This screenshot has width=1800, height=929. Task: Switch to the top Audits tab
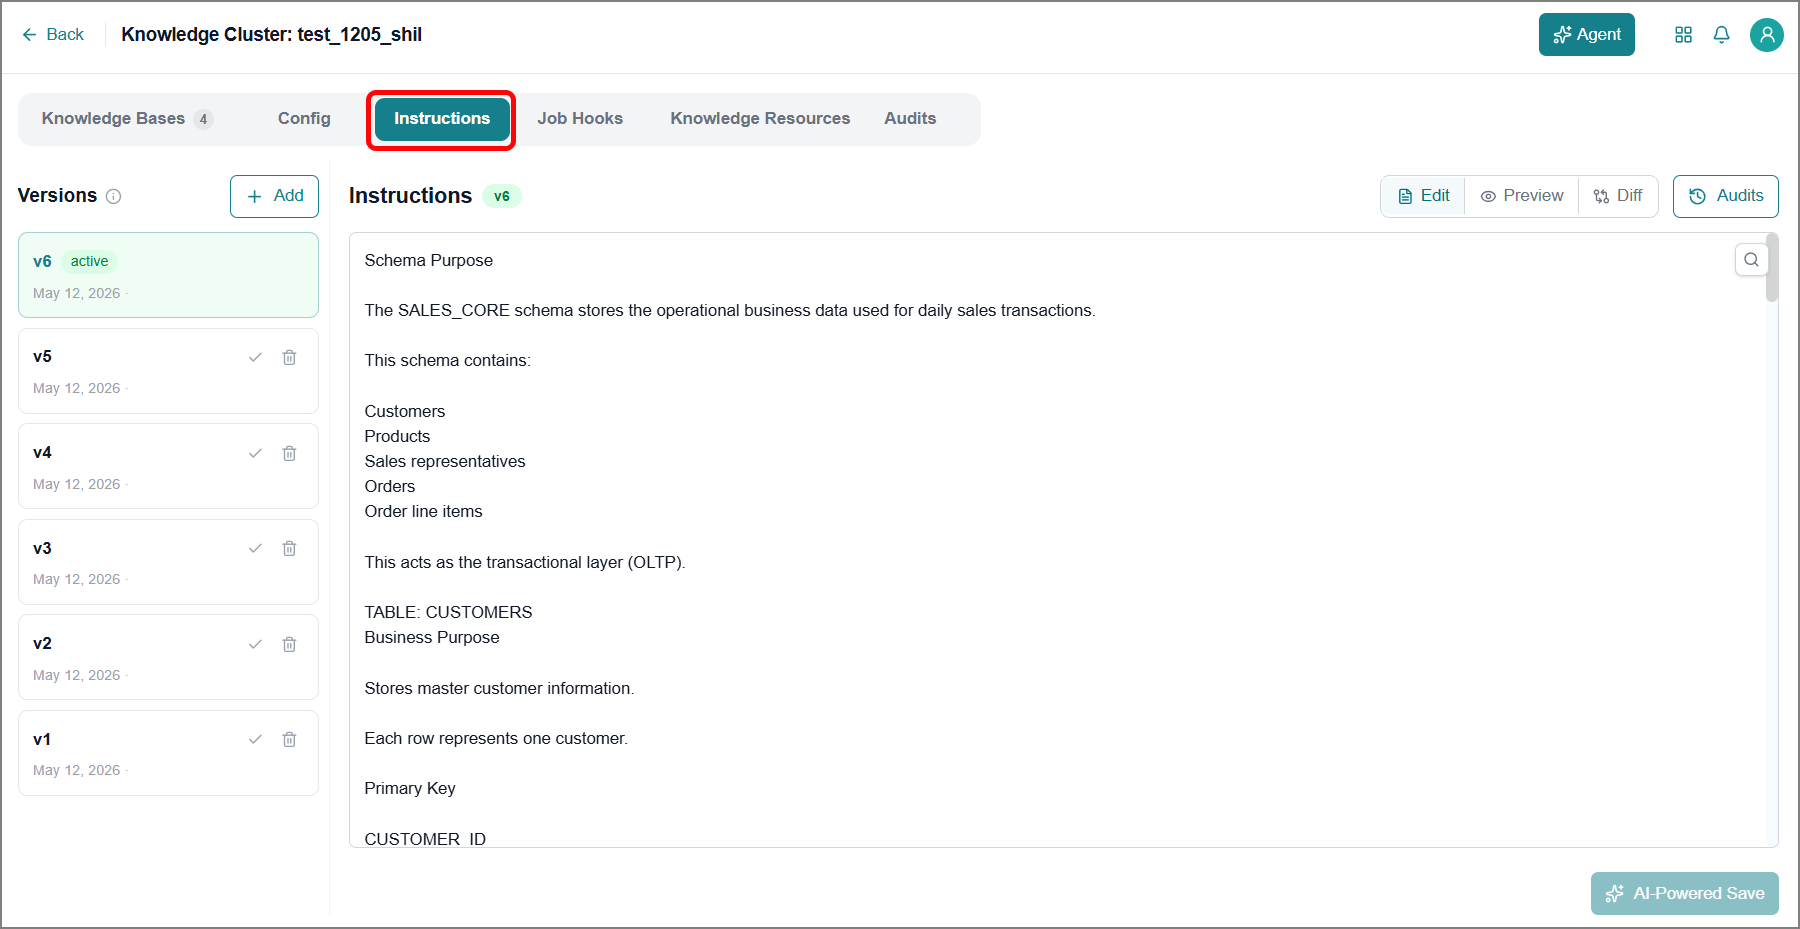(x=910, y=118)
